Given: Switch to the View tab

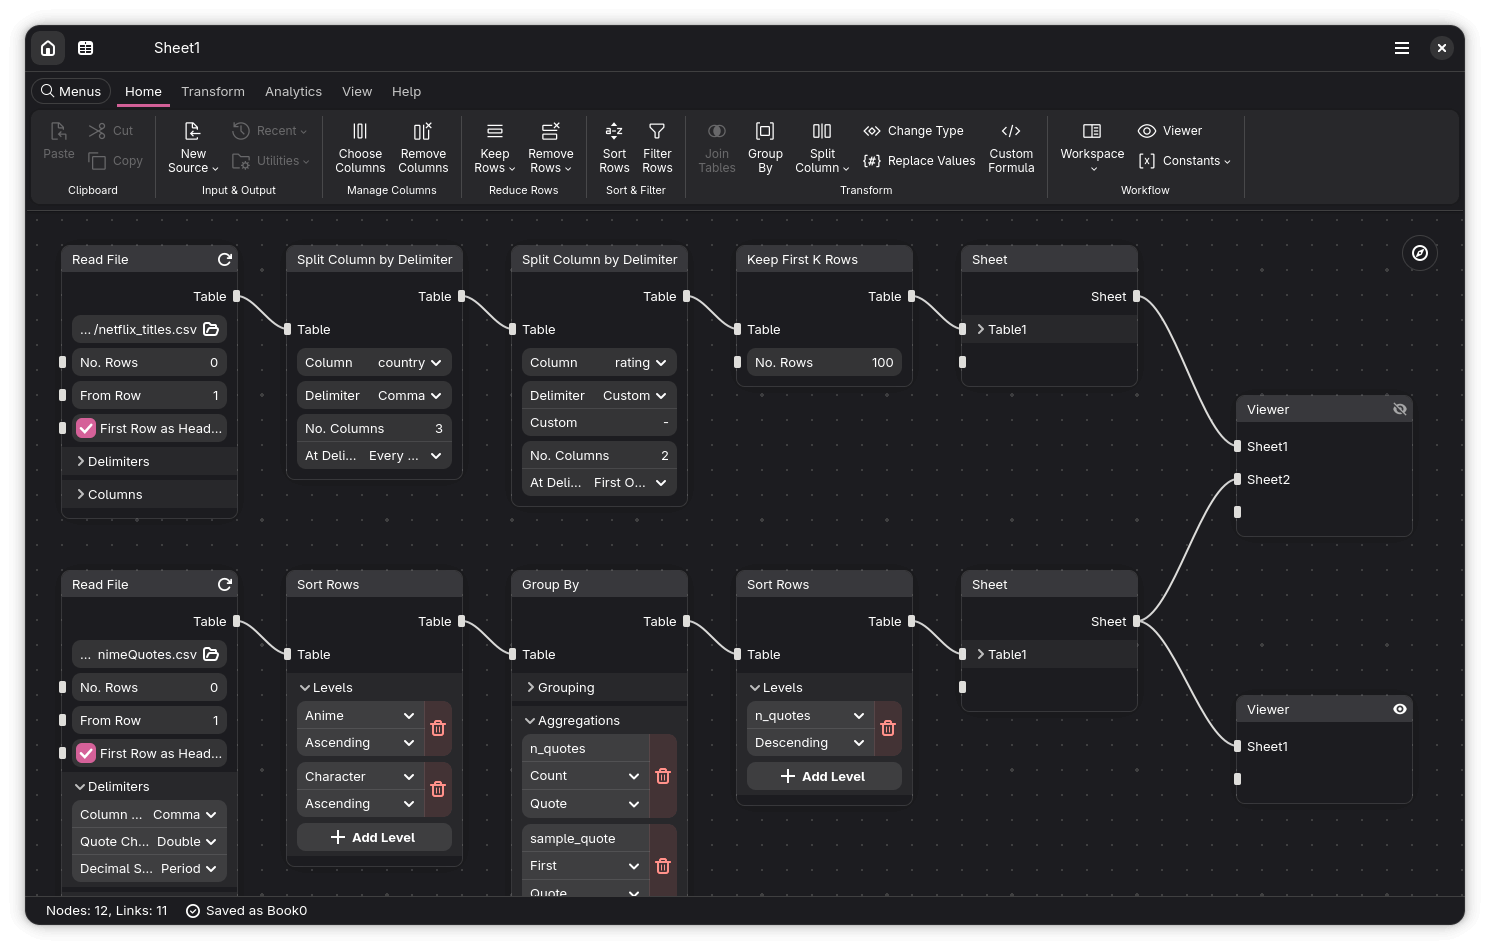Looking at the screenshot, I should coord(357,91).
